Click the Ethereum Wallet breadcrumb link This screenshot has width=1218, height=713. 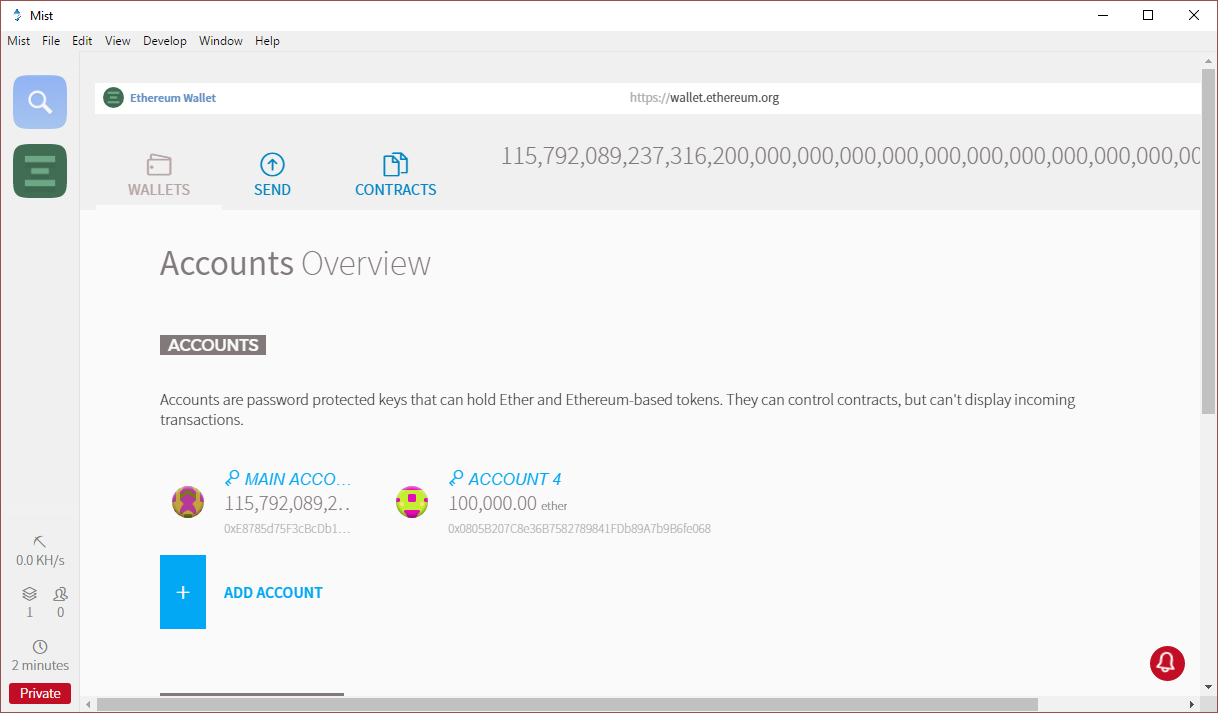point(173,98)
